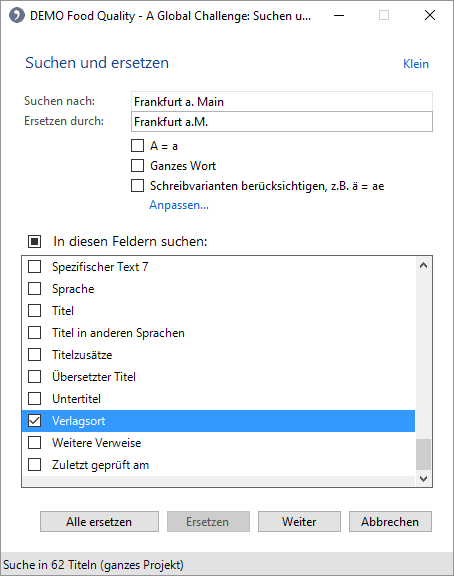Click the field list scroll down arrow
The image size is (454, 576).
pos(423,478)
